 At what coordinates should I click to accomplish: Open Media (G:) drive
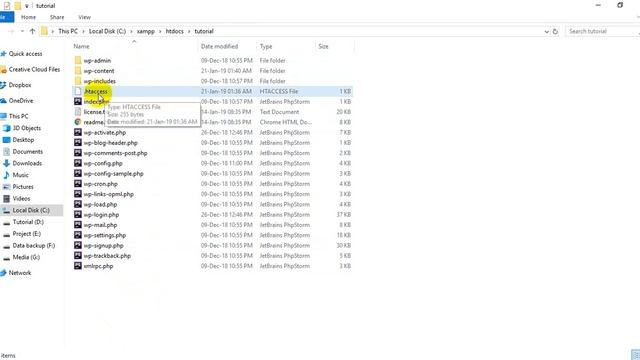(x=26, y=258)
